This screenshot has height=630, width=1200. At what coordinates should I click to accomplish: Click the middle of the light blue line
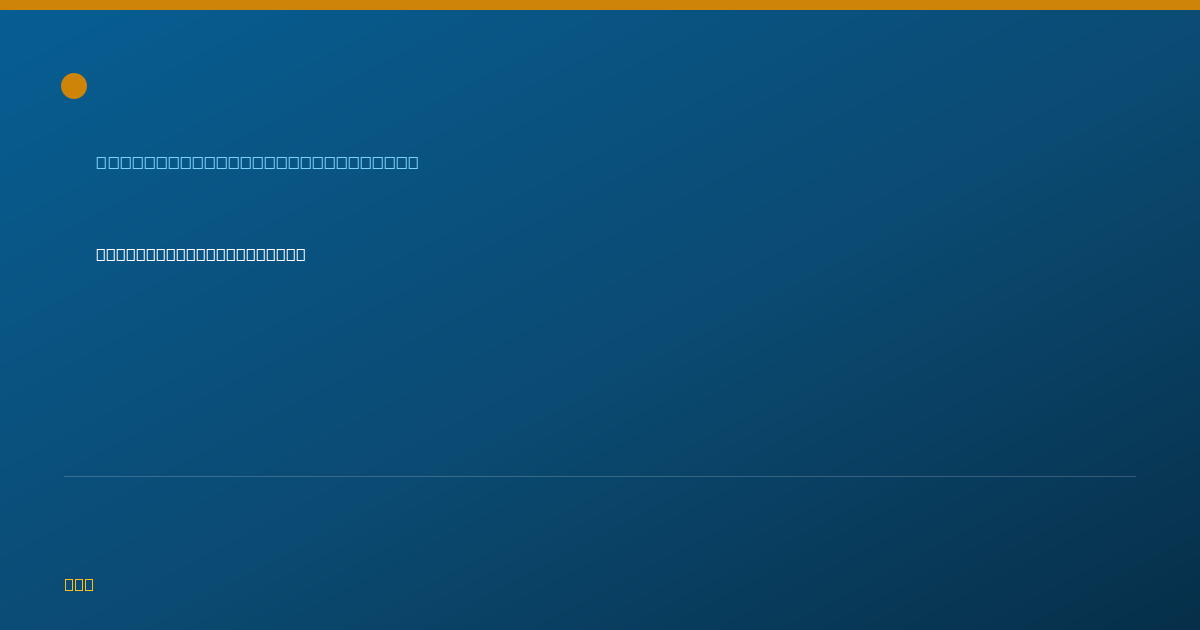[x=257, y=162]
